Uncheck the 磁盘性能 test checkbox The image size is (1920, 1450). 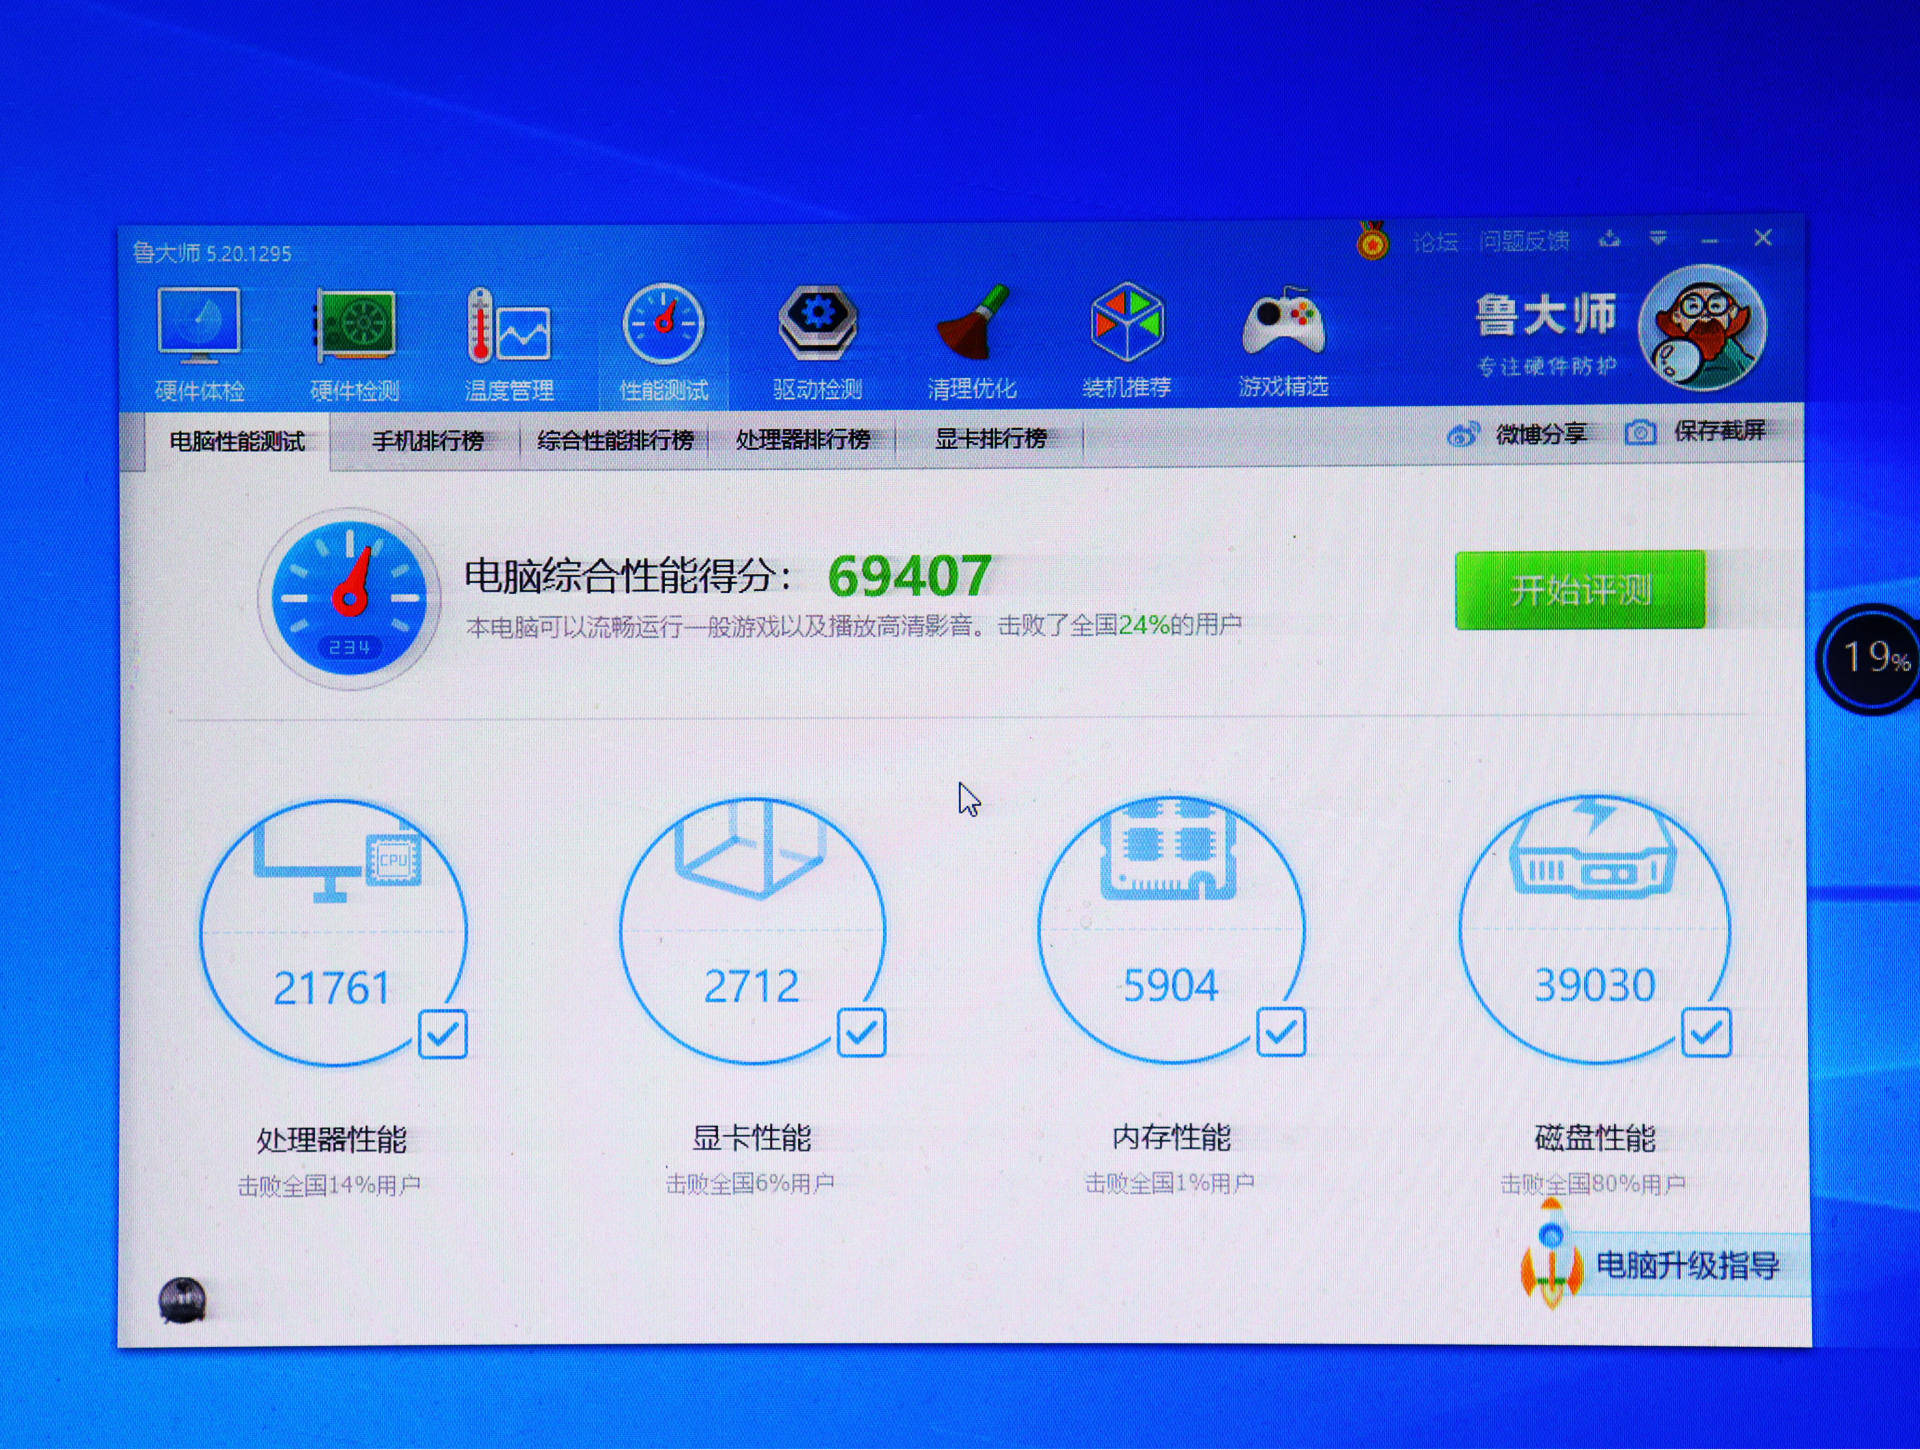(1706, 1031)
